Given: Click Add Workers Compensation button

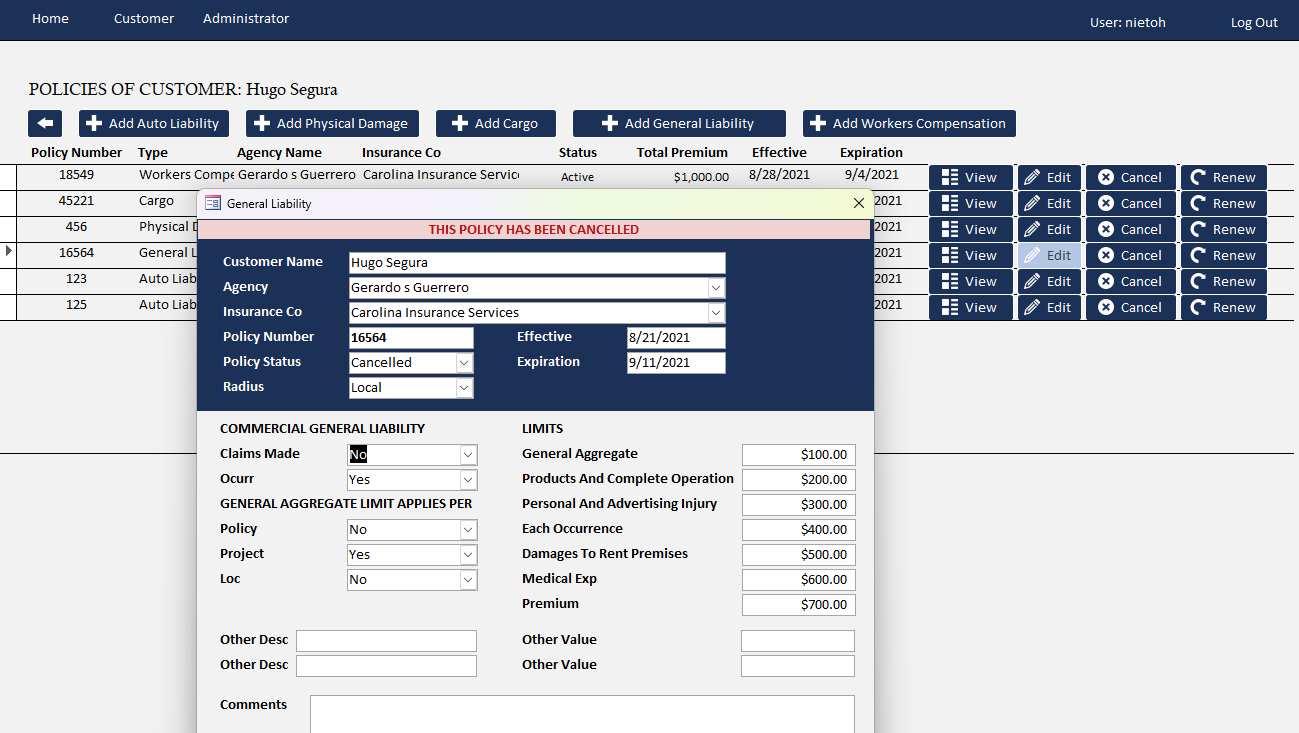Looking at the screenshot, I should (909, 123).
